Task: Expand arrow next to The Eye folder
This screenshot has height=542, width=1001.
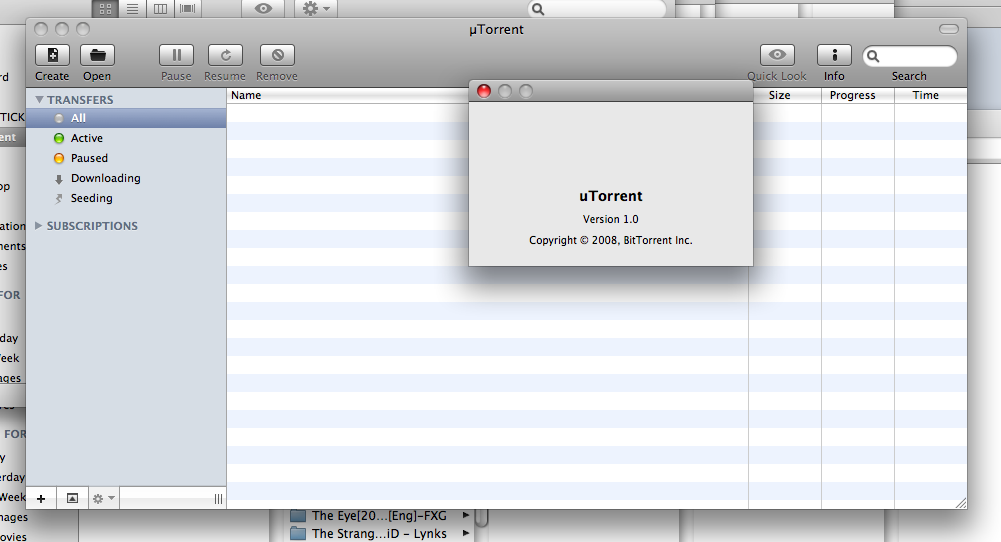Action: coord(466,515)
